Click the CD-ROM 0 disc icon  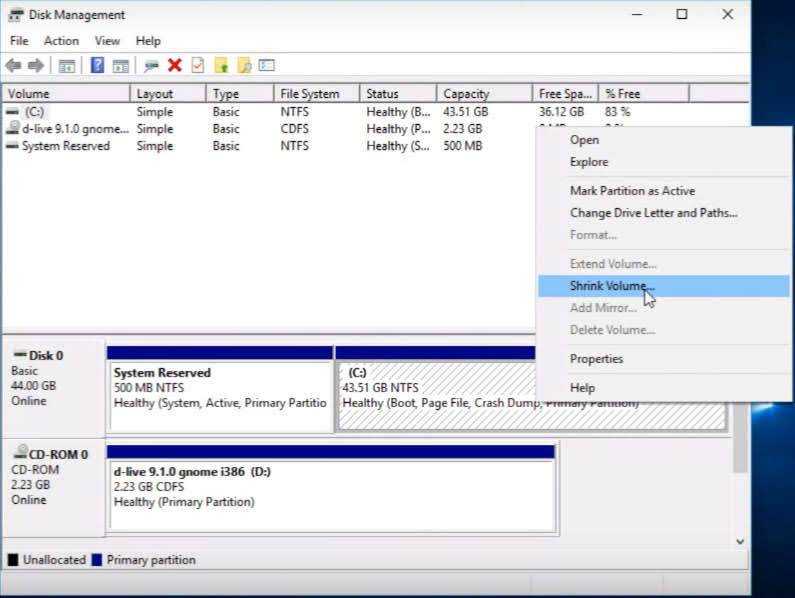[x=21, y=451]
